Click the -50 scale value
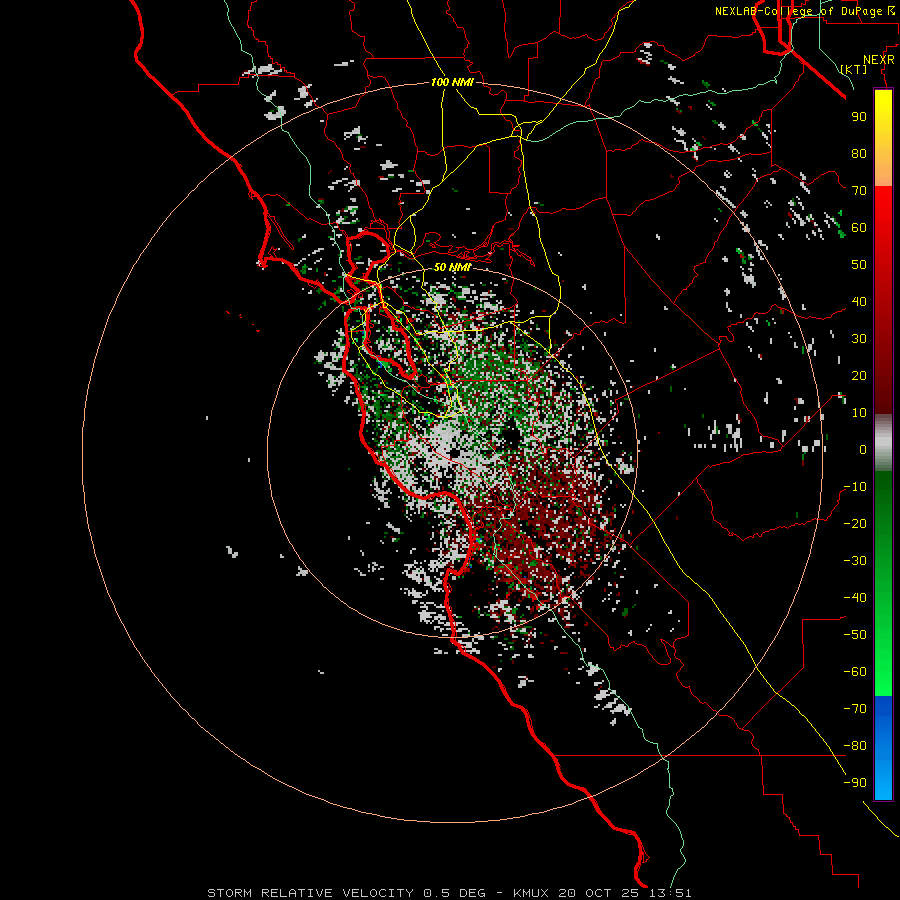900x900 pixels. point(855,635)
